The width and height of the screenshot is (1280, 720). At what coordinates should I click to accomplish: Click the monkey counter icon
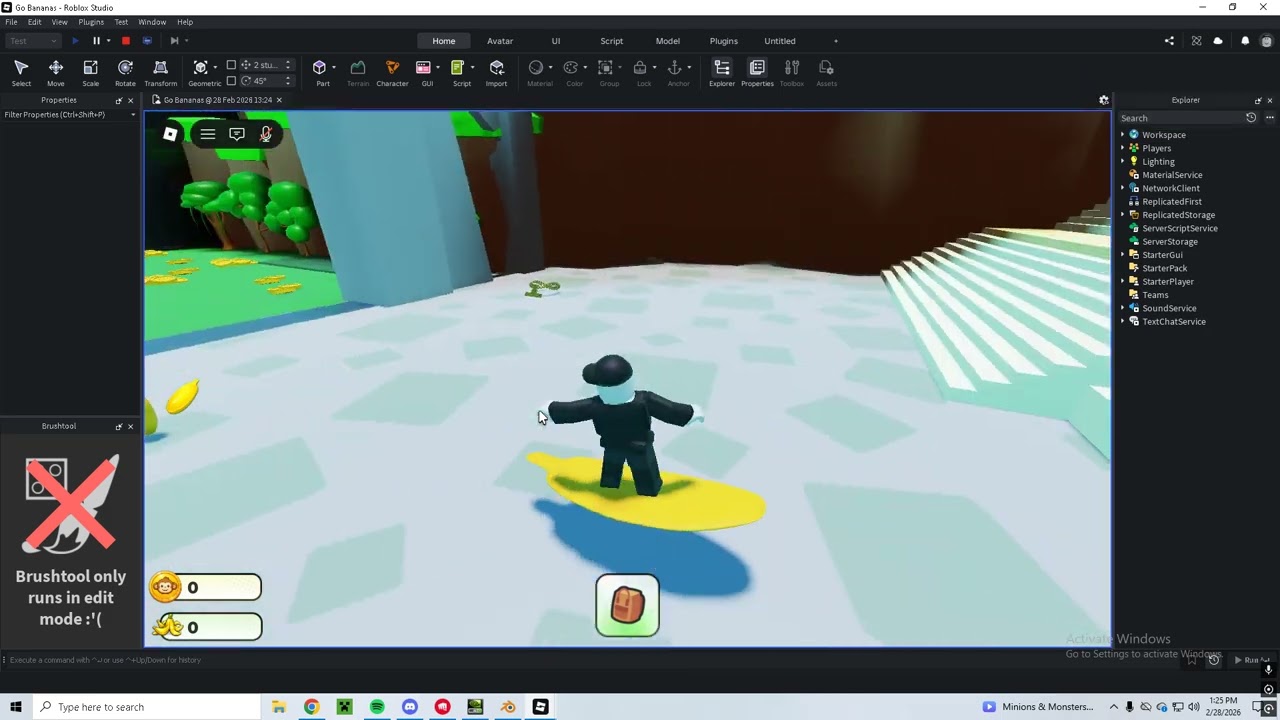click(165, 587)
